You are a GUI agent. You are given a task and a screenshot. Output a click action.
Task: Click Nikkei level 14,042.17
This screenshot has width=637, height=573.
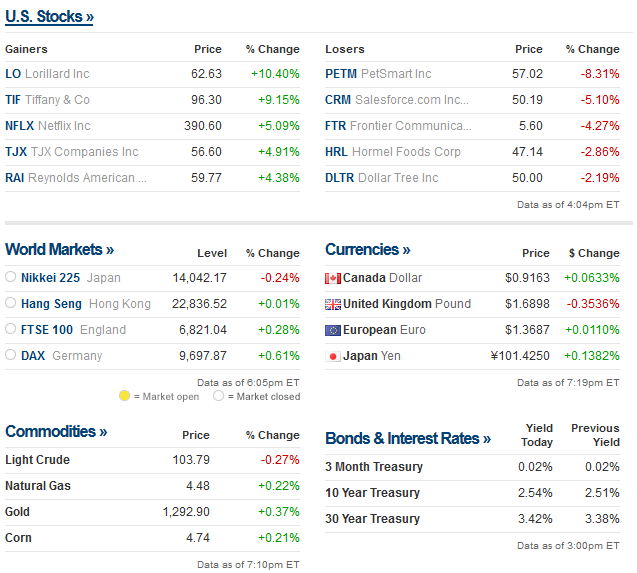pos(199,278)
